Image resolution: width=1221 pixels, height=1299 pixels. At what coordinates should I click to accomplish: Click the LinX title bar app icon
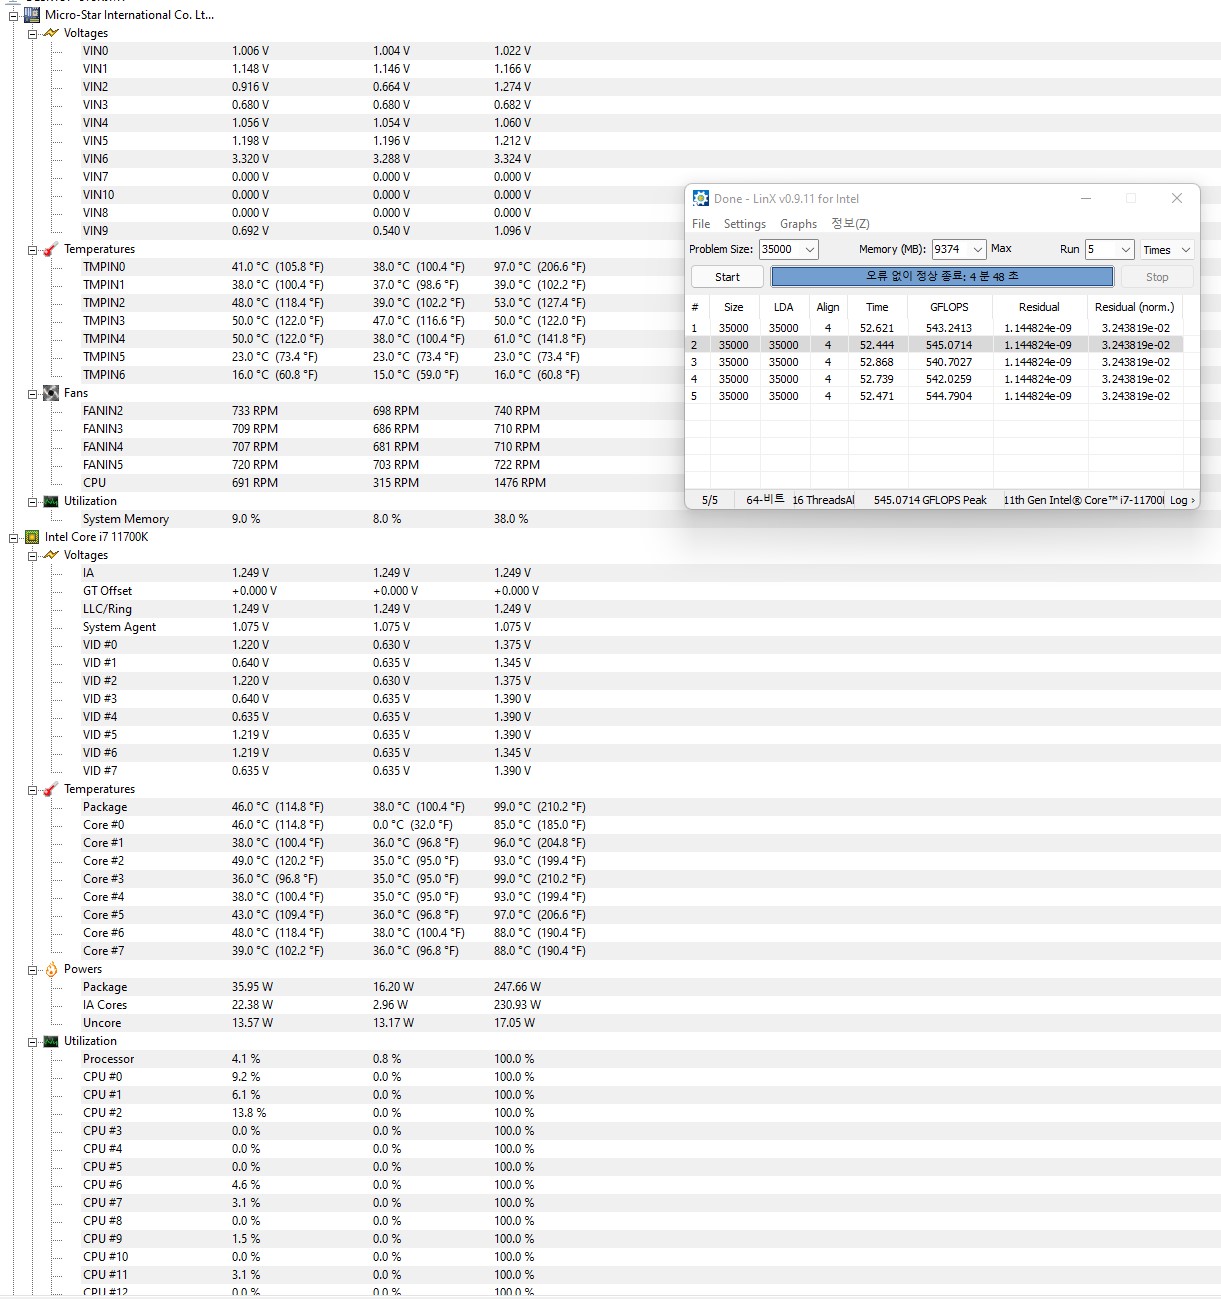point(701,198)
